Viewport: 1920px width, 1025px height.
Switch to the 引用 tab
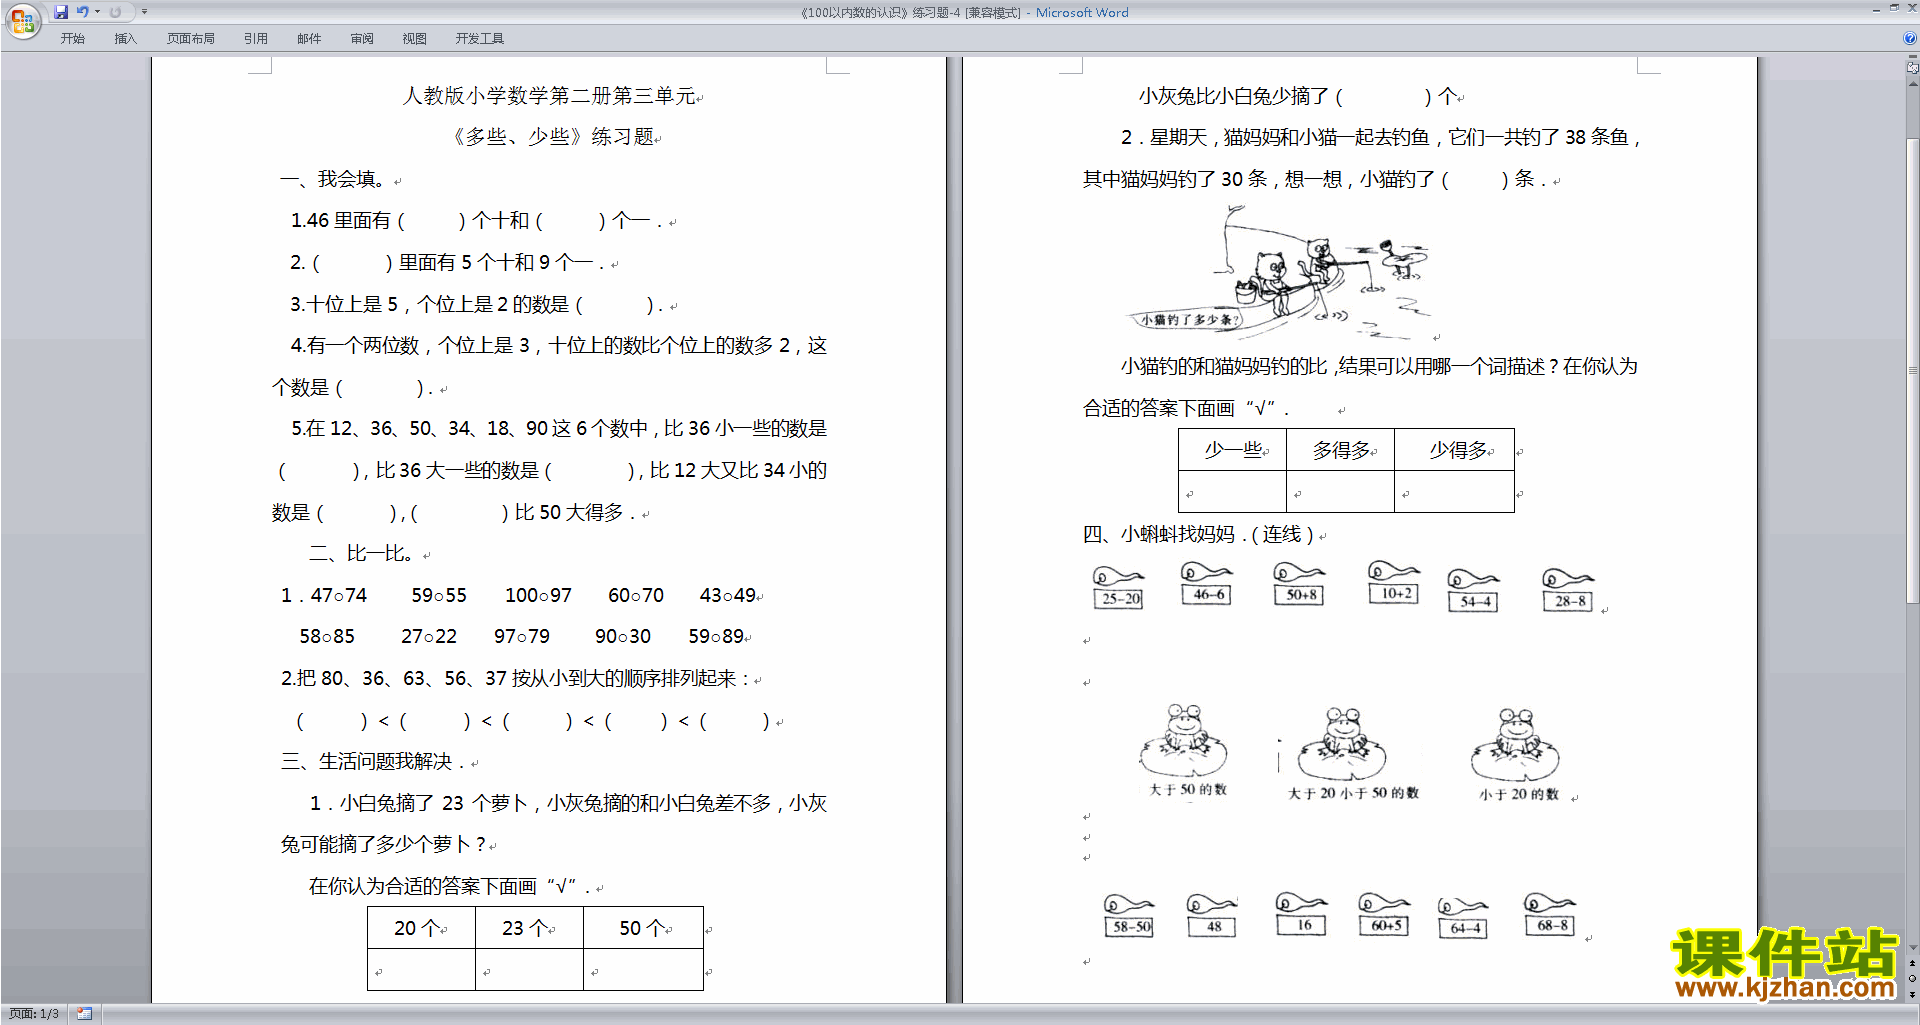point(255,39)
